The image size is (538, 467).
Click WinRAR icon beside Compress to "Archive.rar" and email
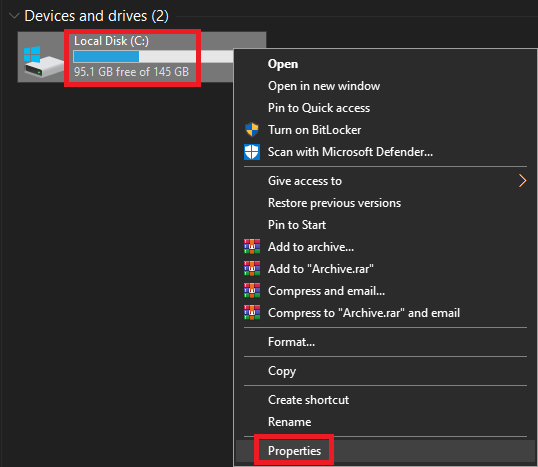pyautogui.click(x=252, y=313)
